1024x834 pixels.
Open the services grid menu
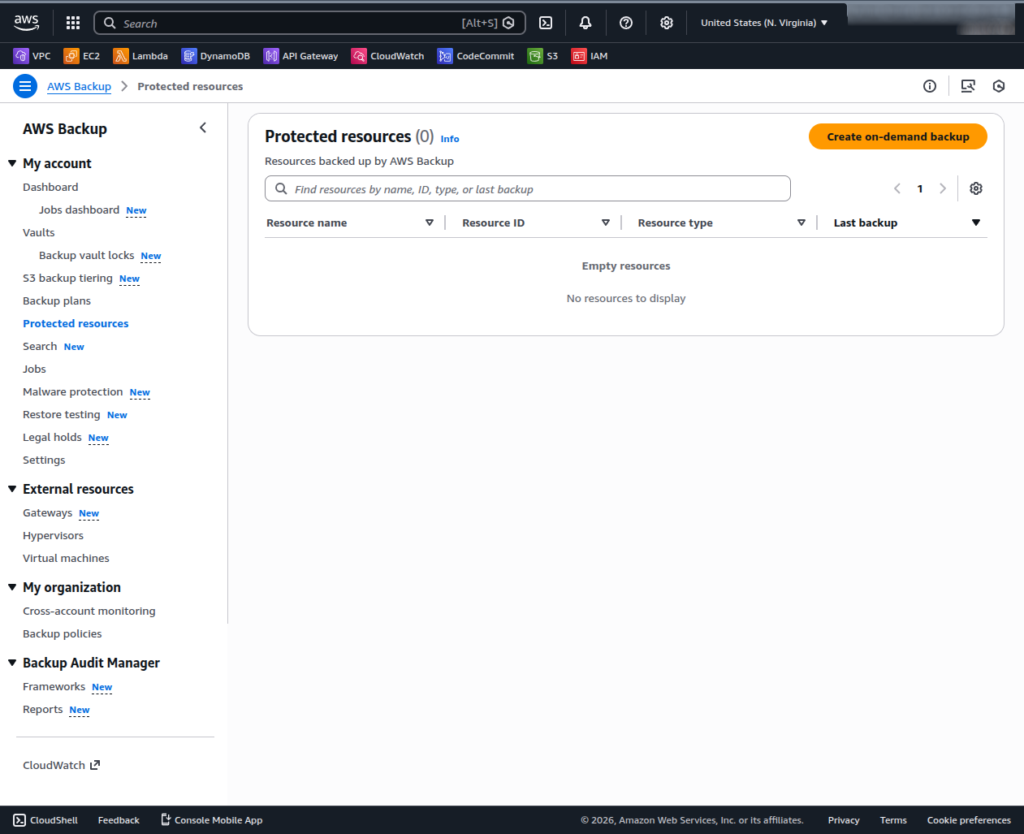(73, 23)
